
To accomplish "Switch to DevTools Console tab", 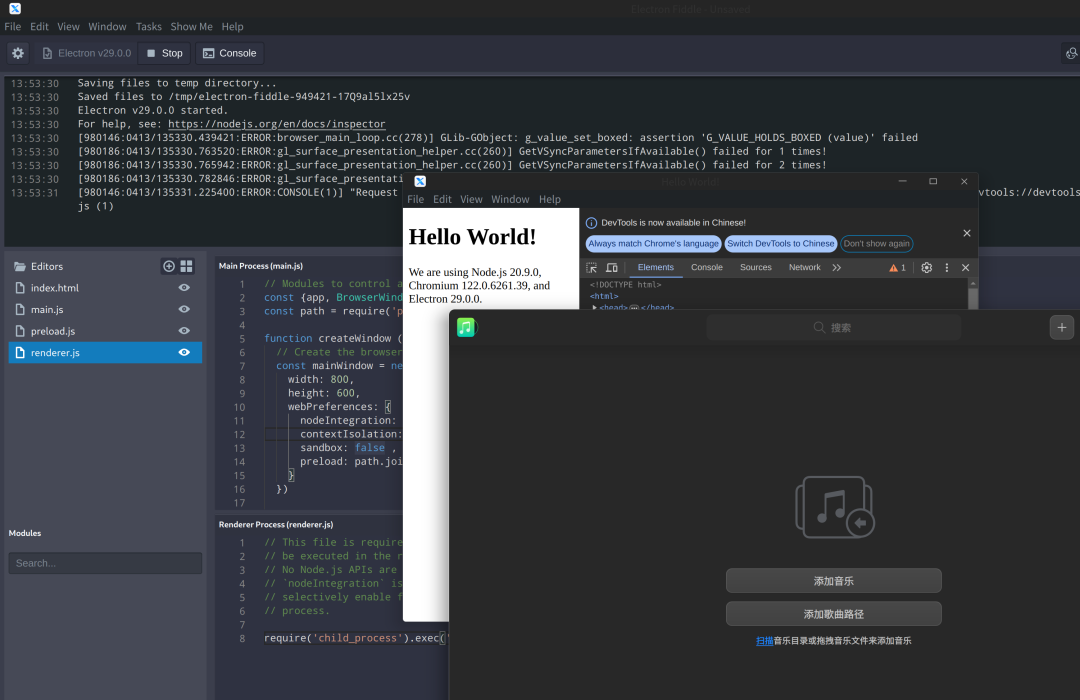I will point(707,267).
